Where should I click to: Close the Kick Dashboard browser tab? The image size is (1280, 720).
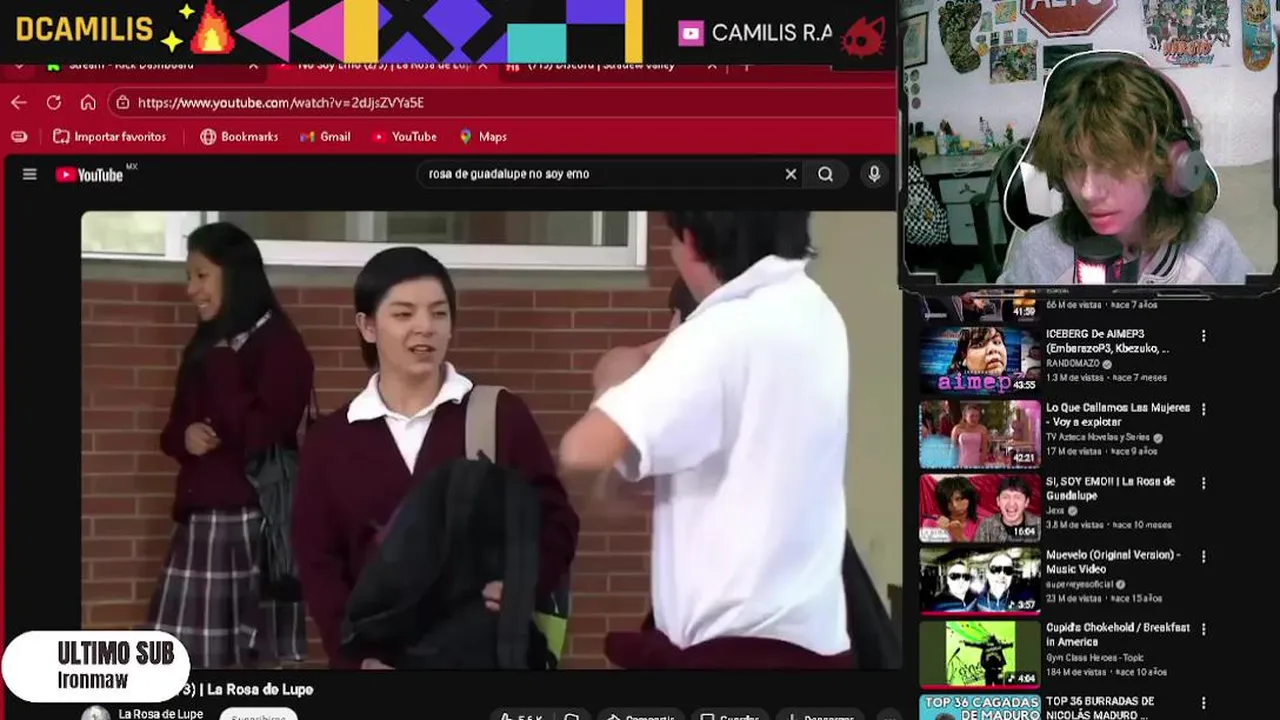click(x=253, y=66)
